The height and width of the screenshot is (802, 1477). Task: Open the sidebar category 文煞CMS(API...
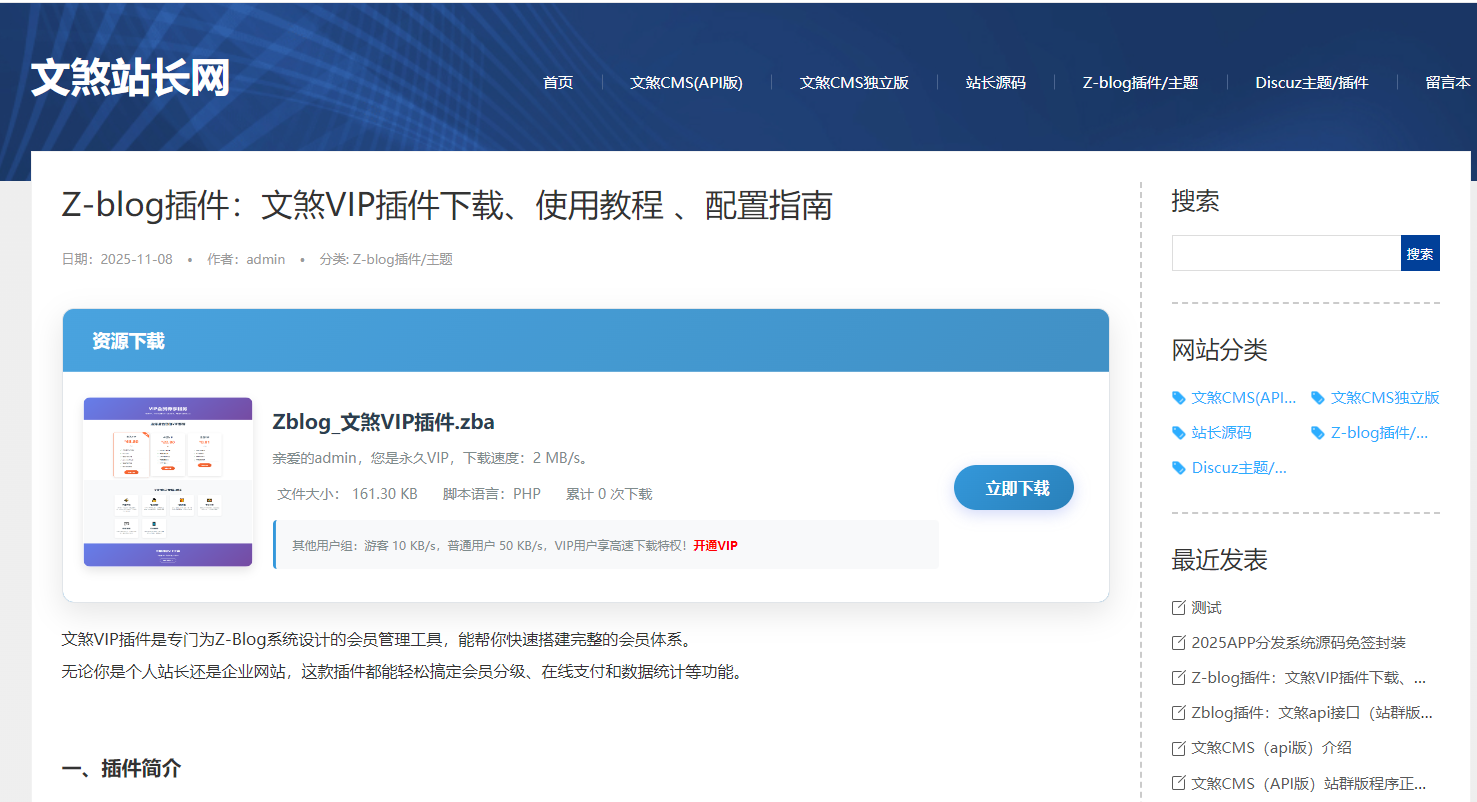[x=1244, y=398]
